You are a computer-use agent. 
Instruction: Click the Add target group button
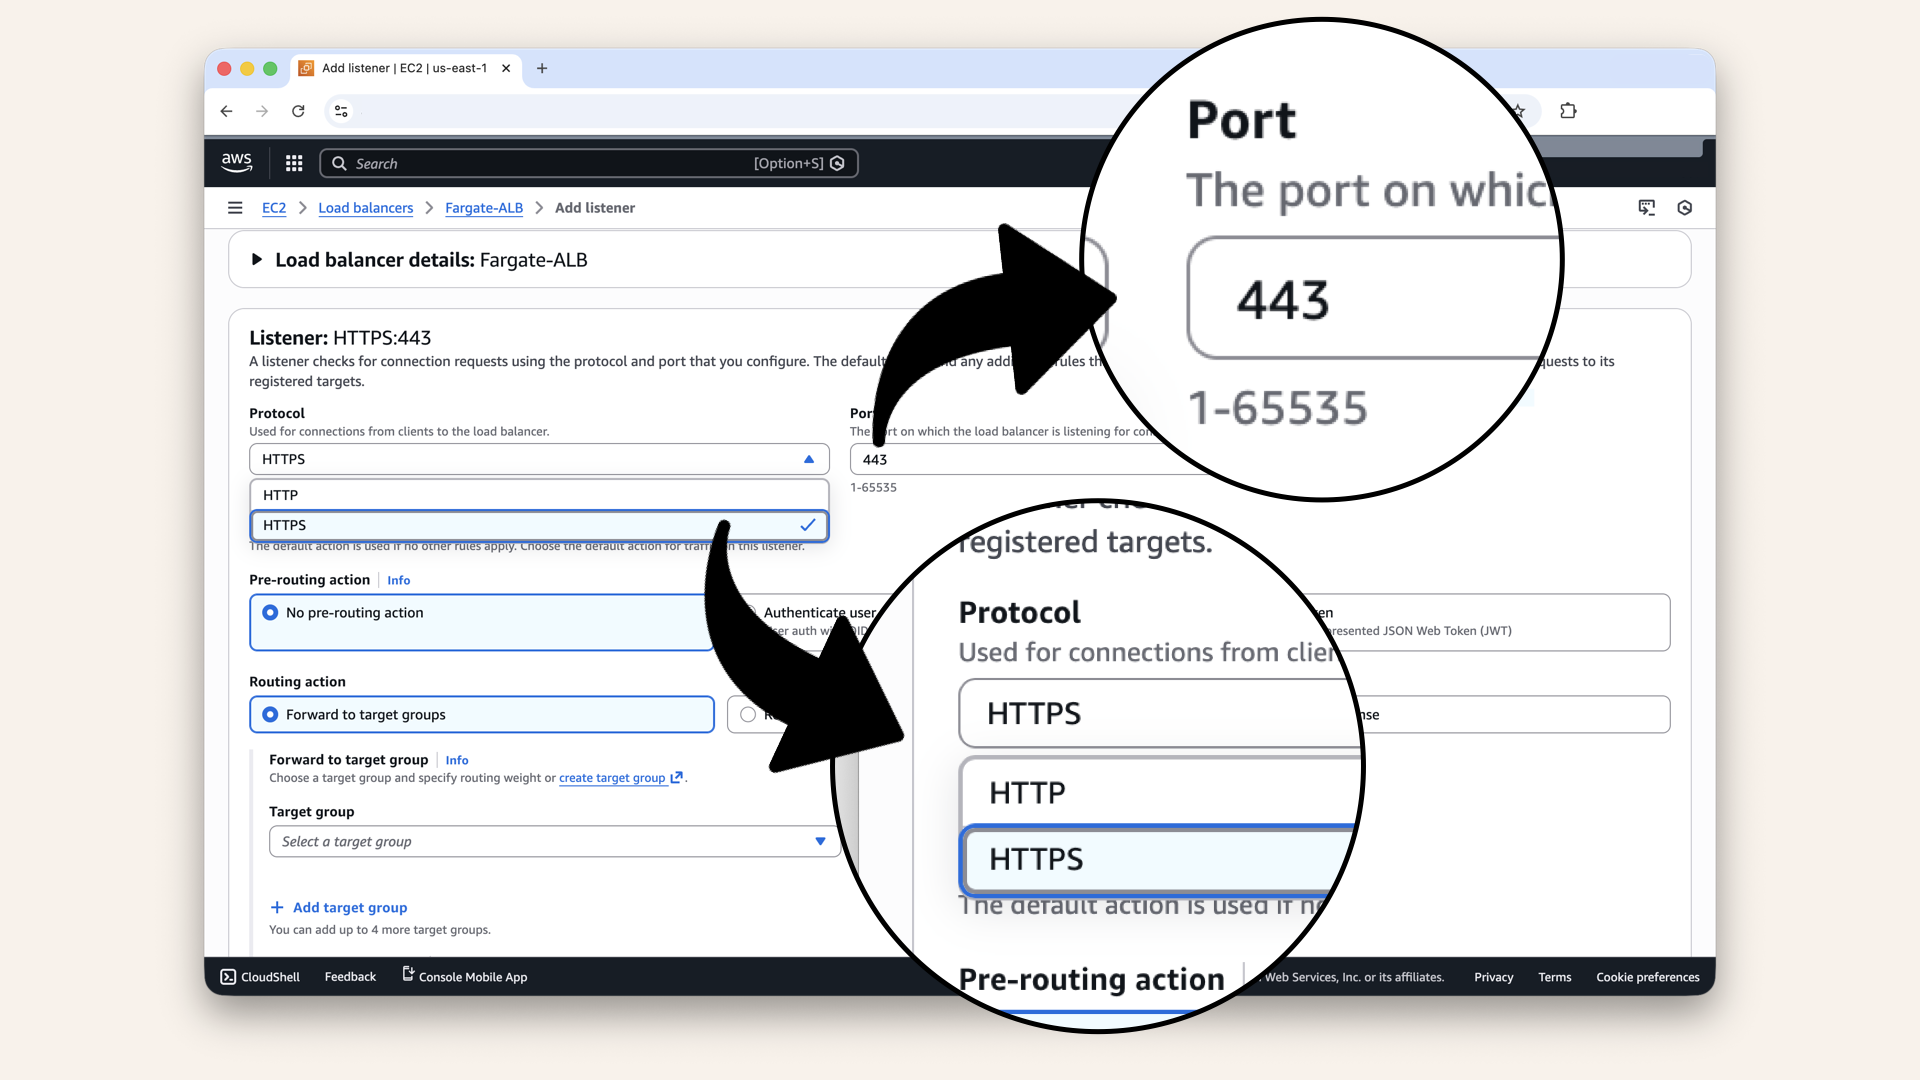[x=339, y=907]
